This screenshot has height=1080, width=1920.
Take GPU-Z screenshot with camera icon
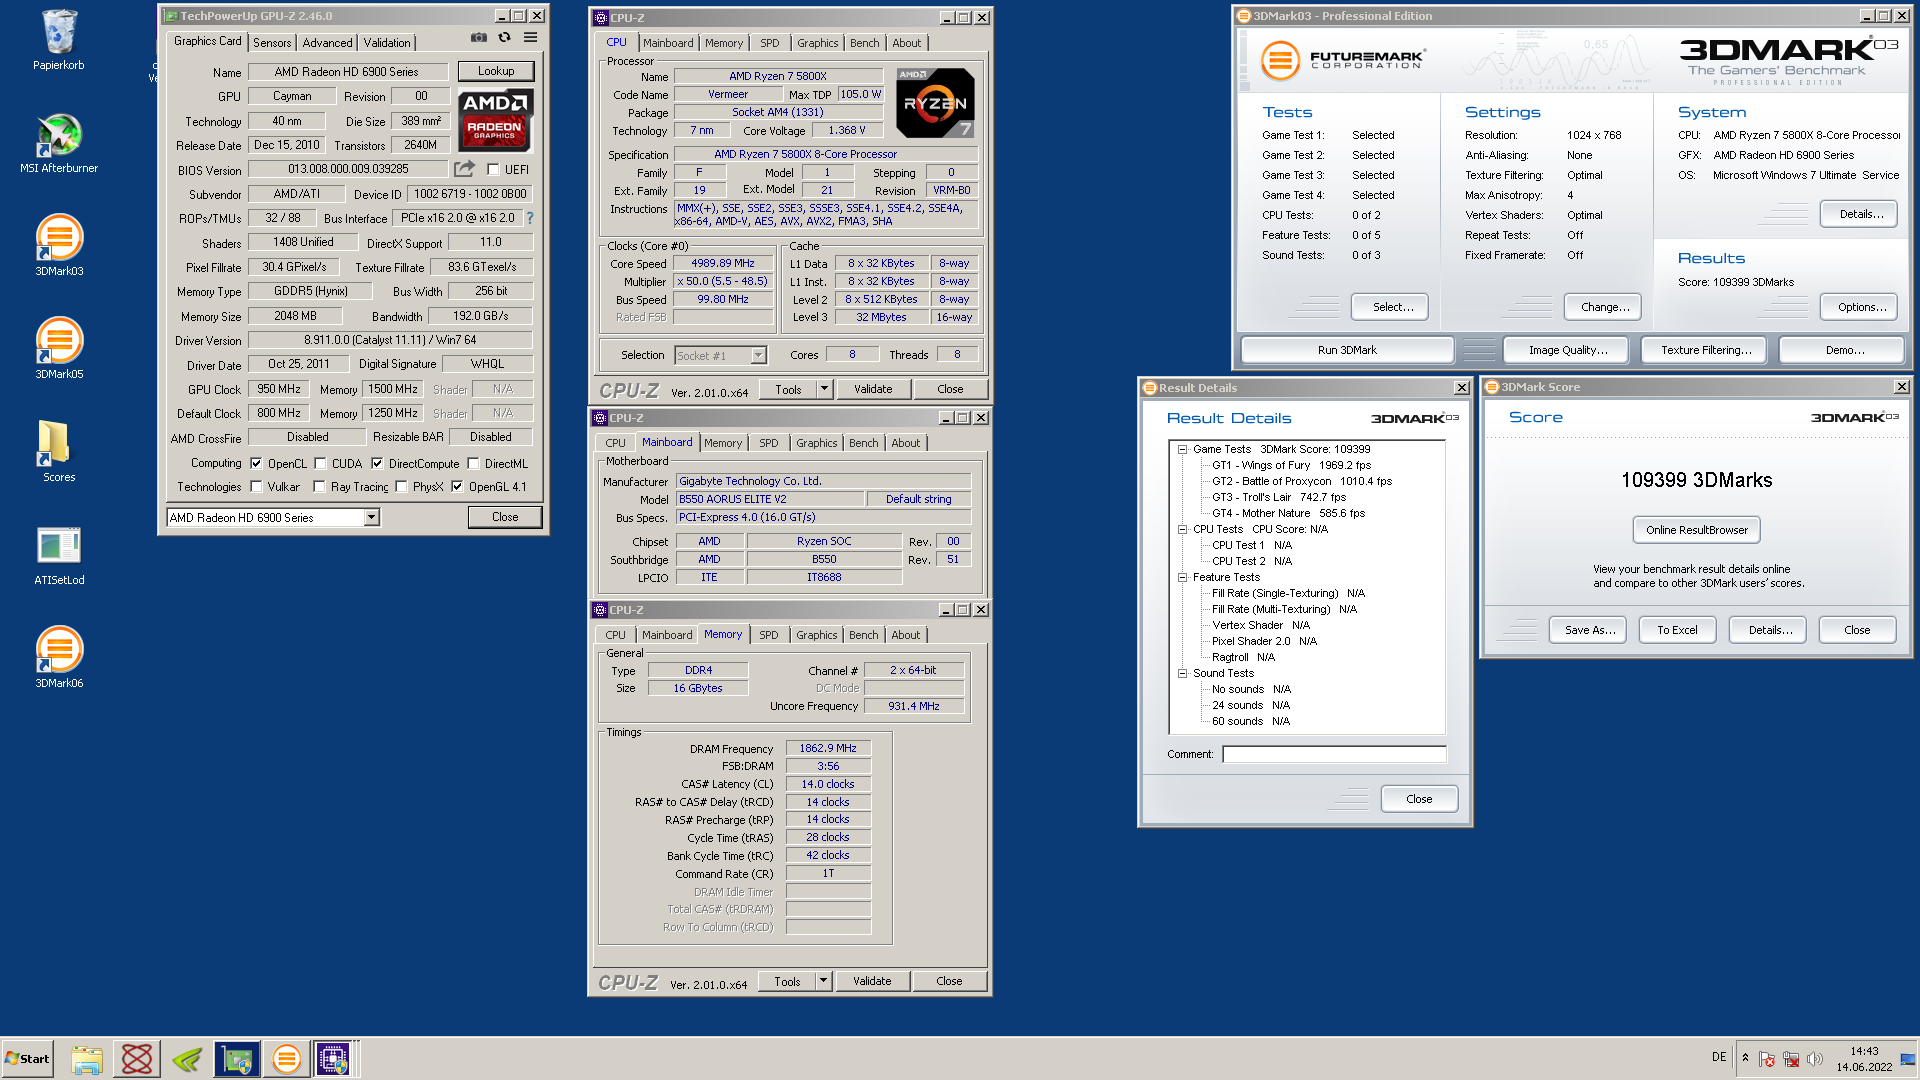(x=479, y=37)
